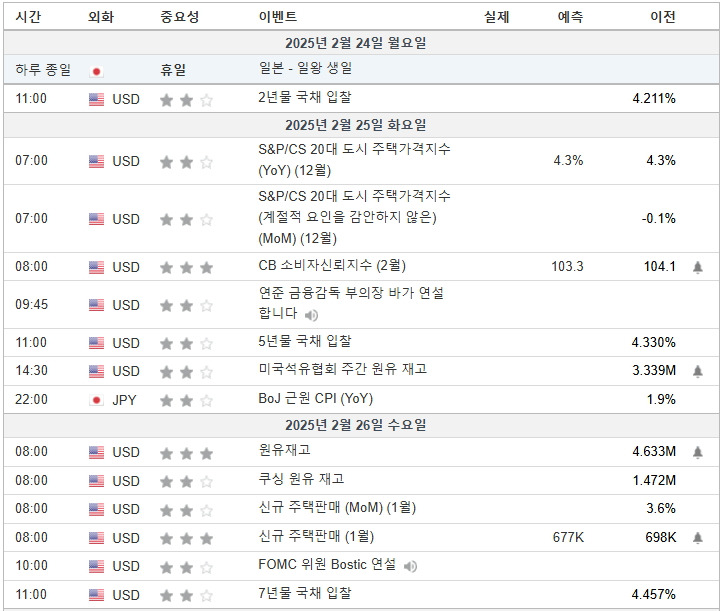The width and height of the screenshot is (724, 611).
Task: Click importance stars for 2년물 국채 입찰
Action: tap(187, 100)
